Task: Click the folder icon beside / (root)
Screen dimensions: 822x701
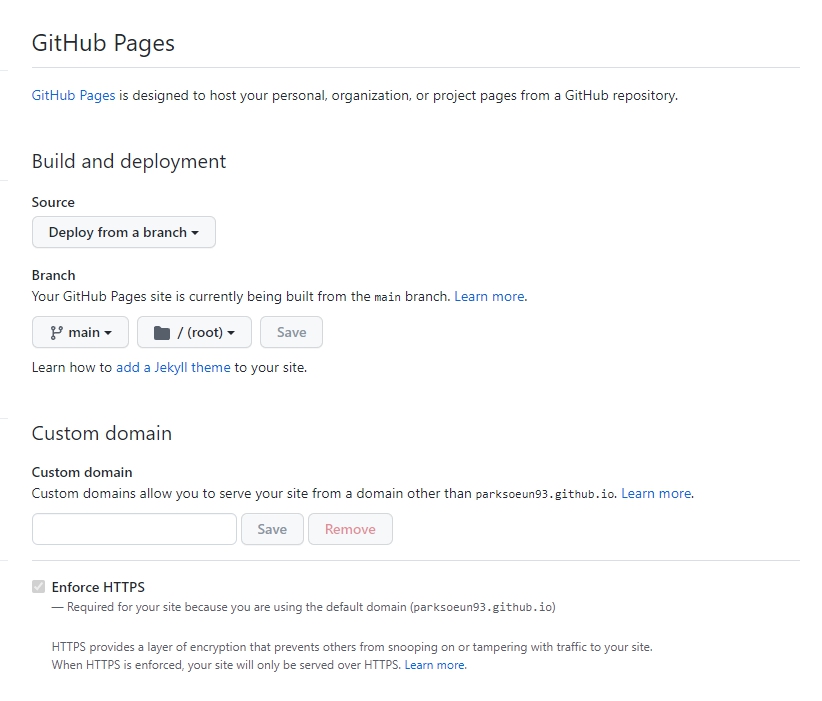Action: pyautogui.click(x=162, y=333)
